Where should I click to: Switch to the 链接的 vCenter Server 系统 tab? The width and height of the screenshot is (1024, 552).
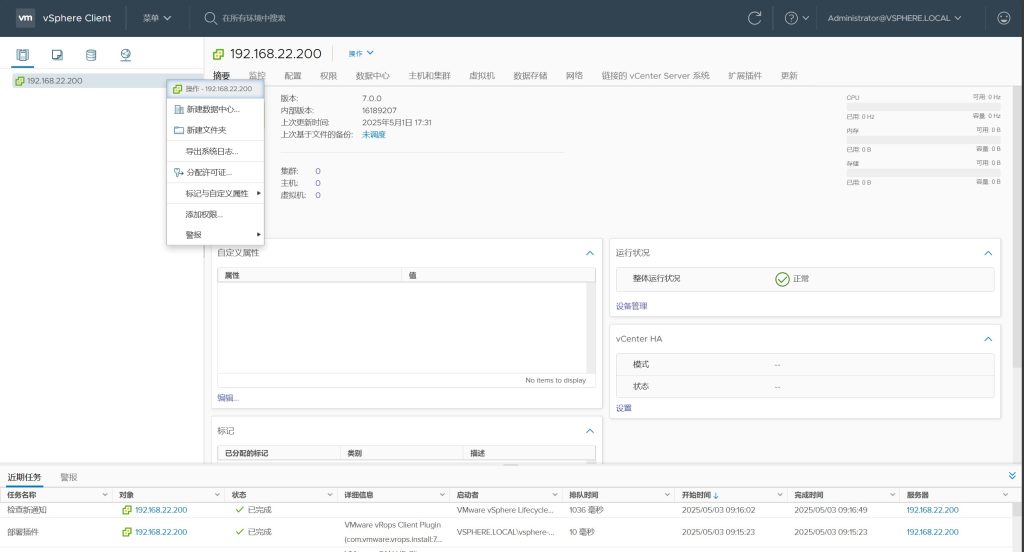656,76
